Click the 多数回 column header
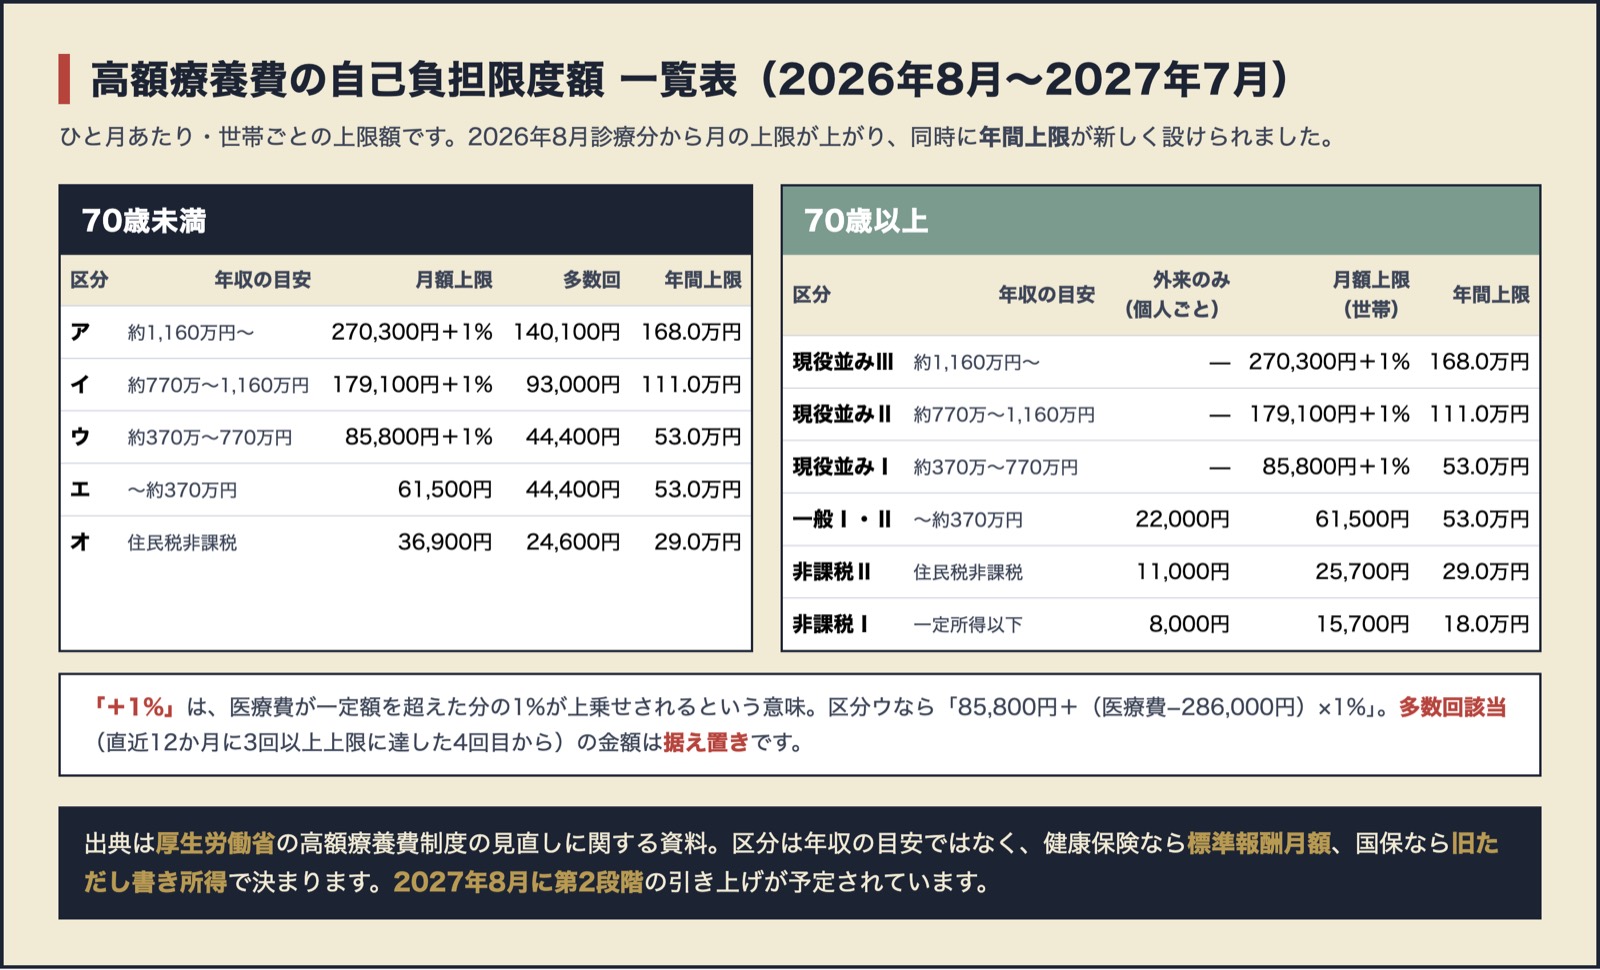This screenshot has width=1600, height=970. coord(591,280)
